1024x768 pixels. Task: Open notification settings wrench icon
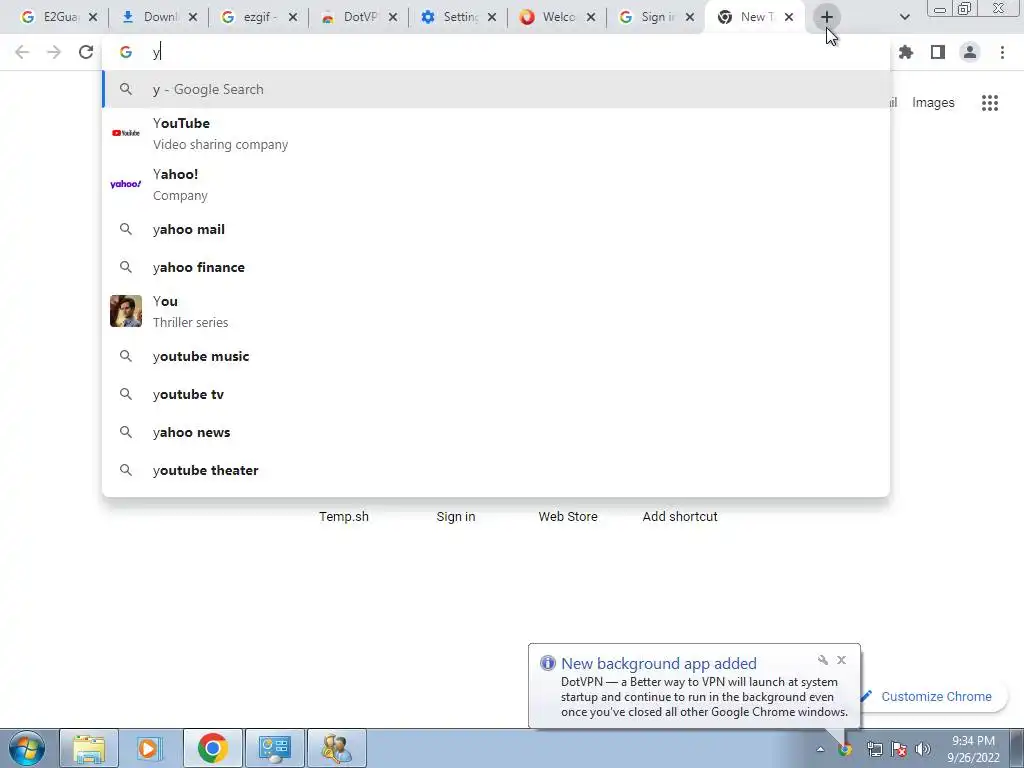tap(823, 660)
